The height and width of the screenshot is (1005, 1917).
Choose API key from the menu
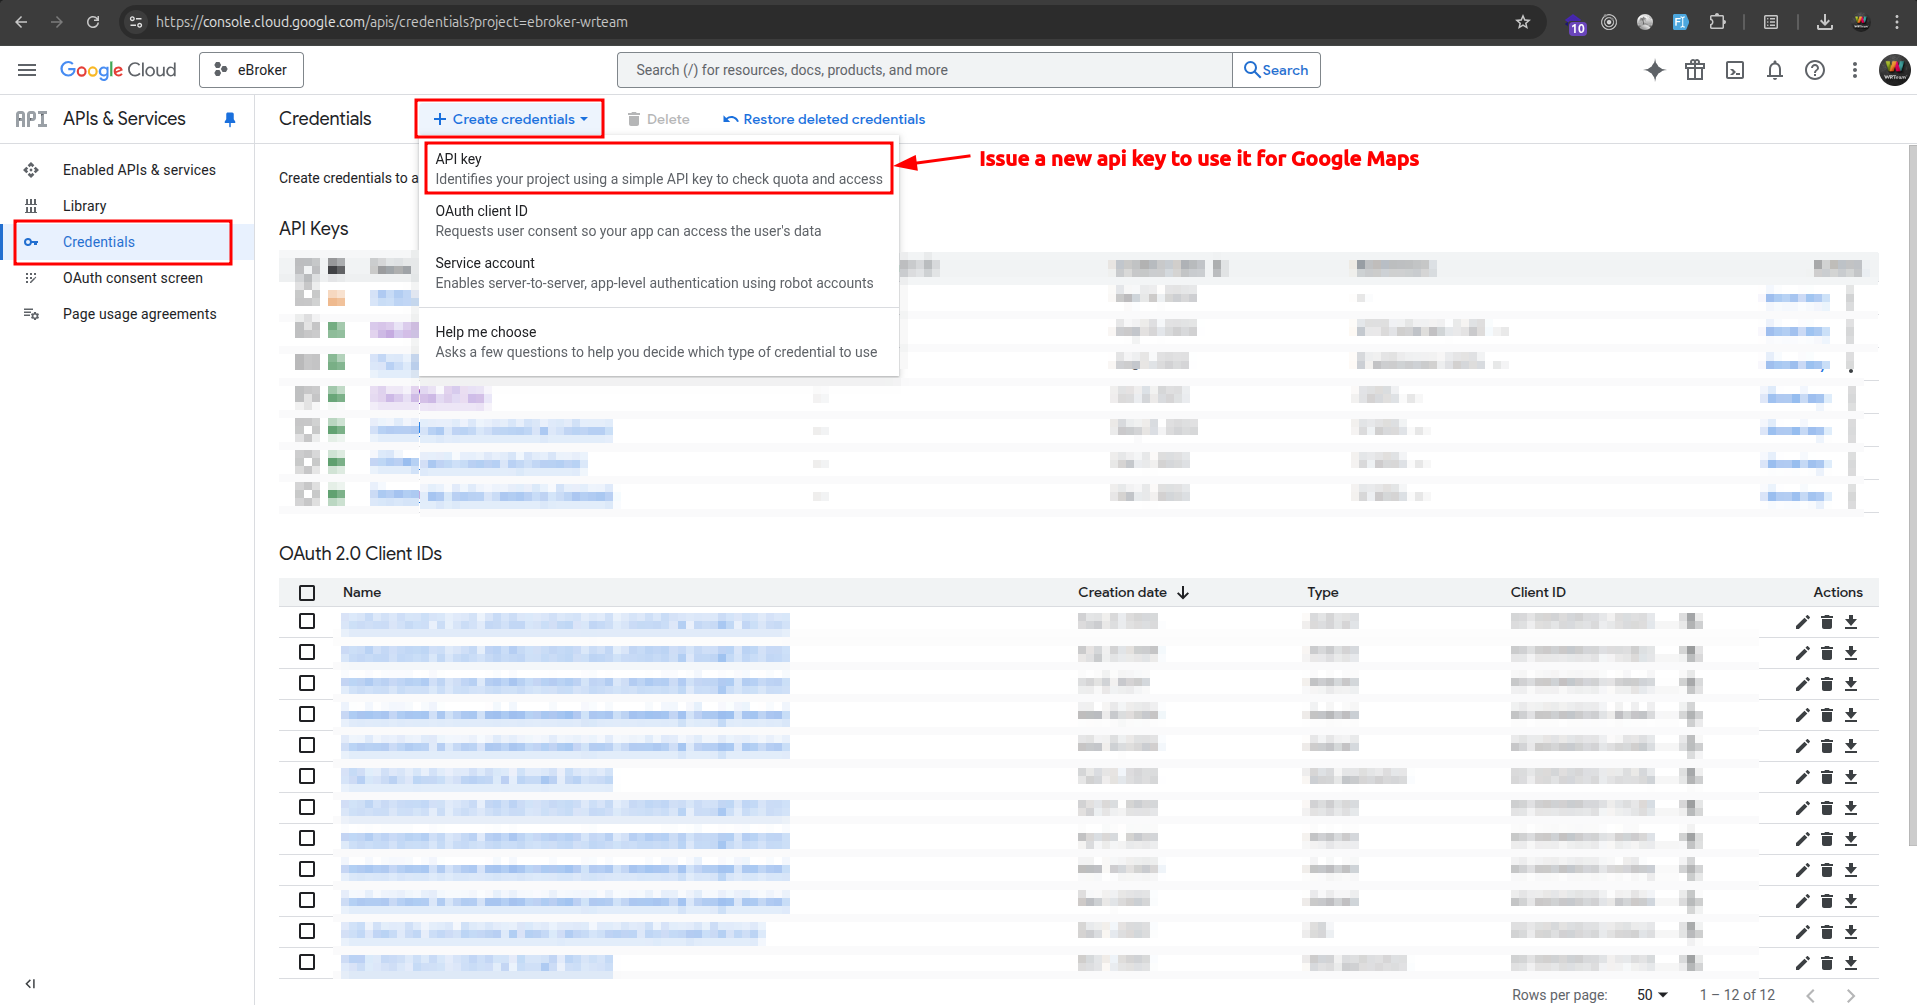(x=659, y=168)
